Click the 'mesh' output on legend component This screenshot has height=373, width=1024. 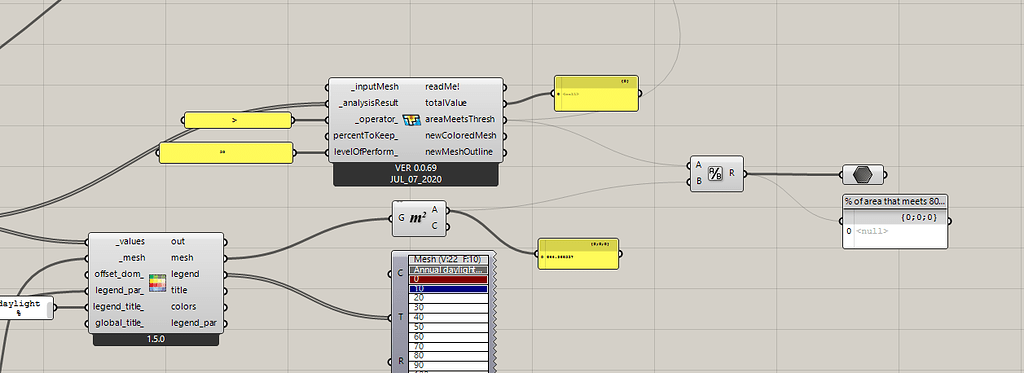pos(182,258)
